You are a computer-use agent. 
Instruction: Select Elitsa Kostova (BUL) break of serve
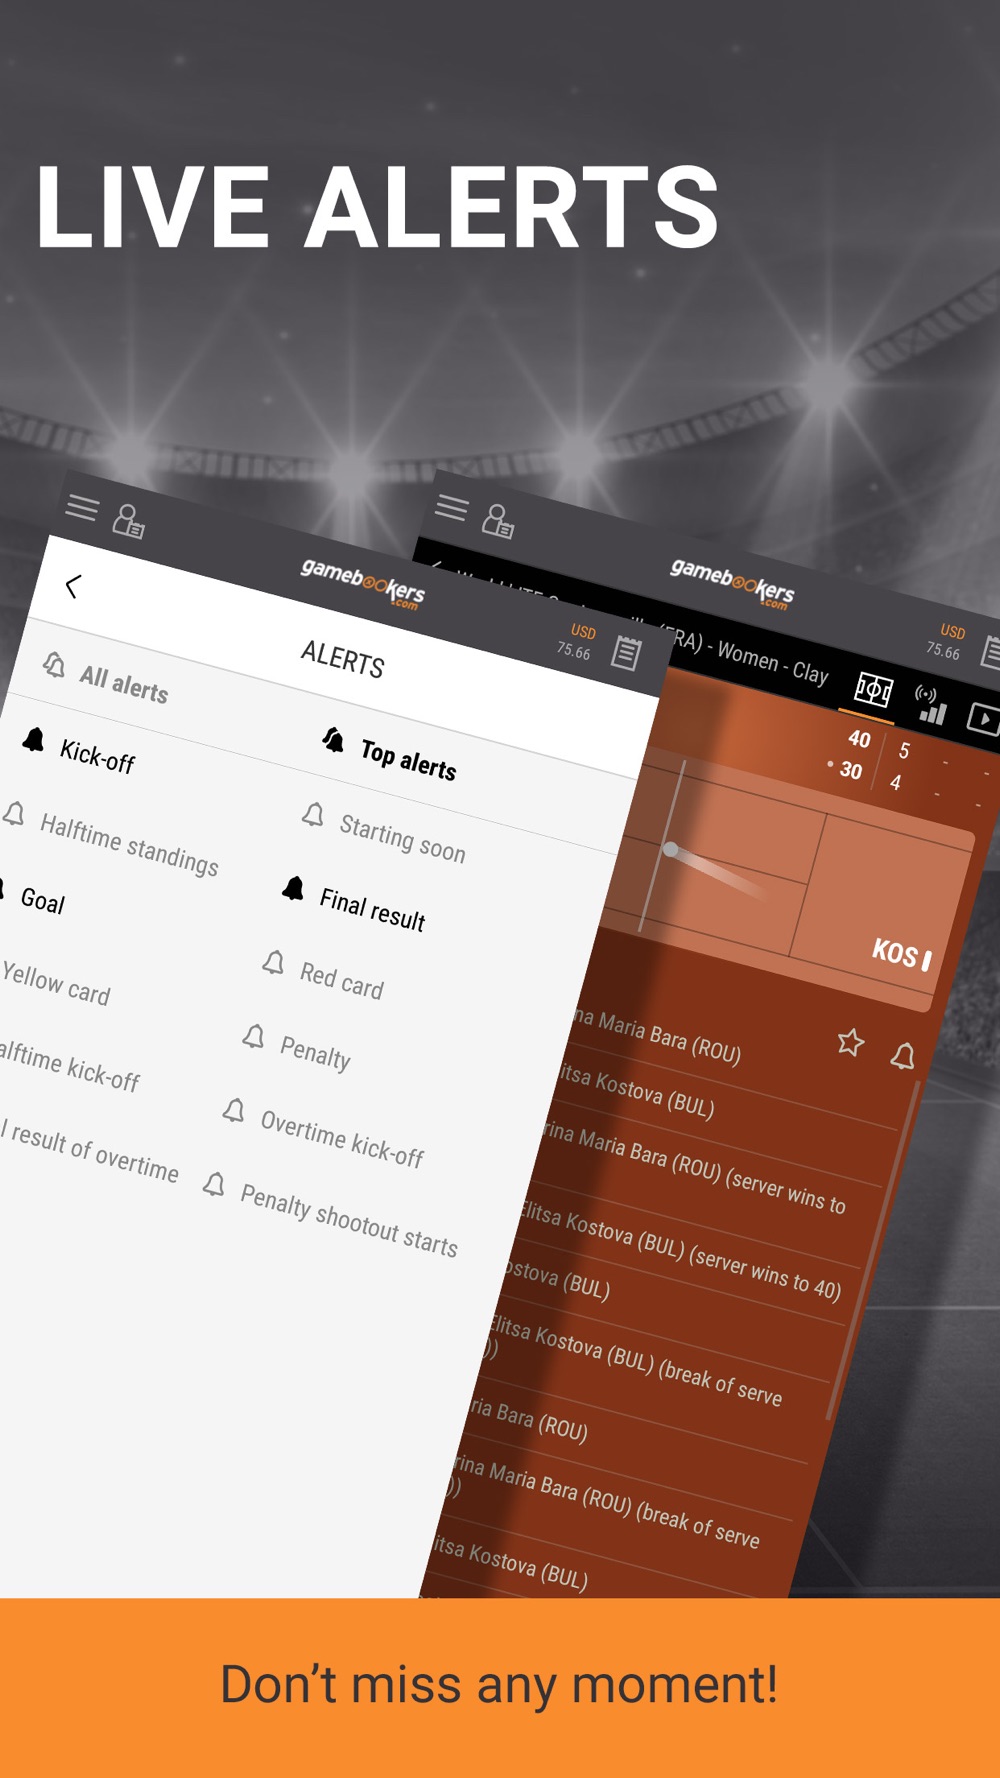pyautogui.click(x=636, y=1361)
